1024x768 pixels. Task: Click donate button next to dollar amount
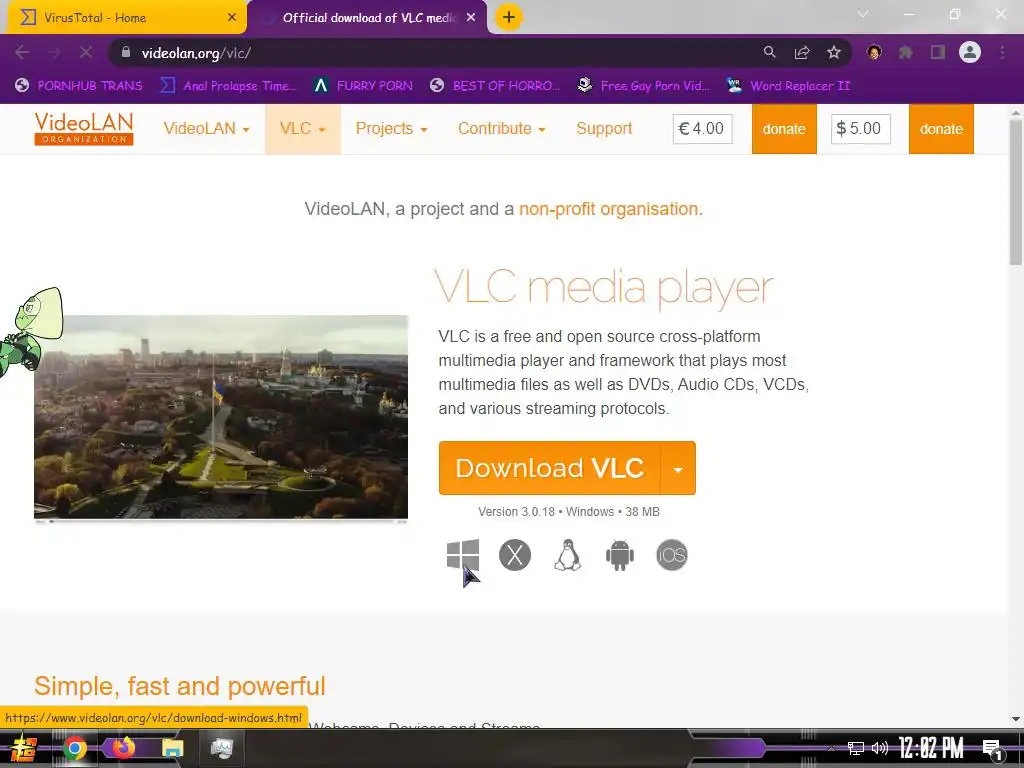pyautogui.click(x=941, y=129)
